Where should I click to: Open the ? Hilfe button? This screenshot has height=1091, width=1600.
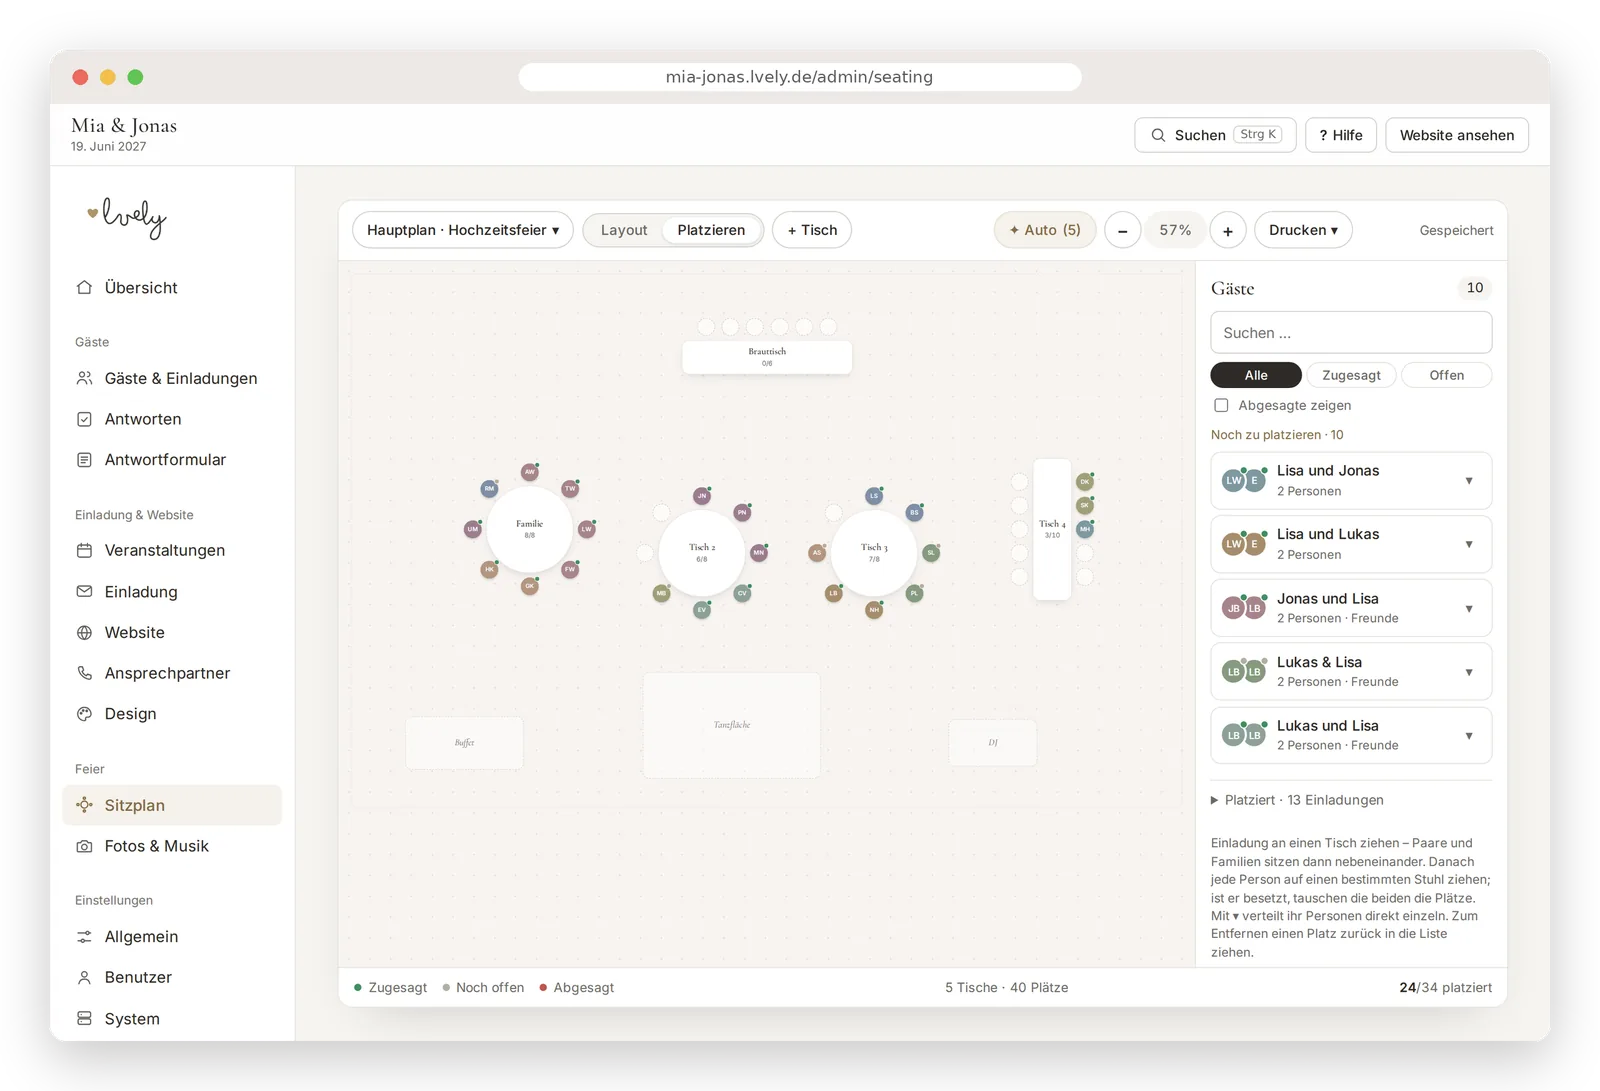[1341, 135]
